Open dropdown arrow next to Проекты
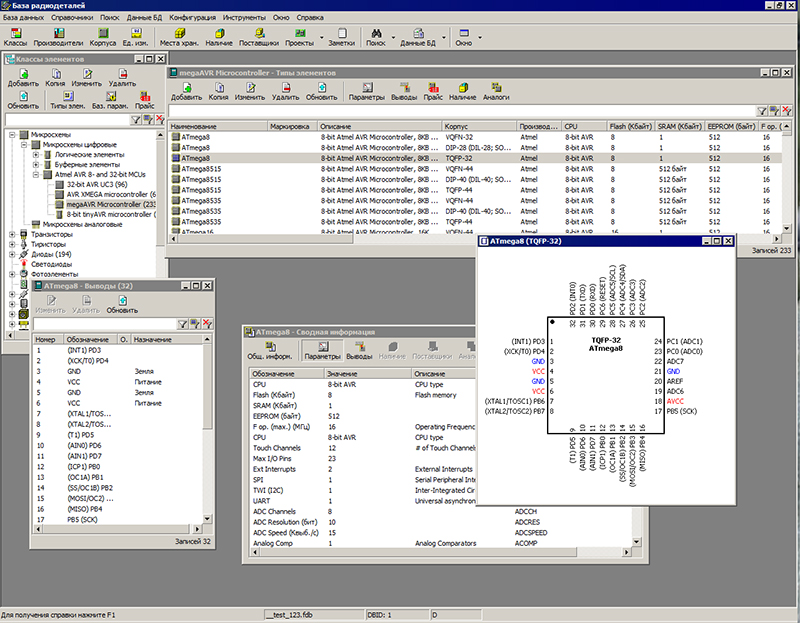 [x=321, y=37]
